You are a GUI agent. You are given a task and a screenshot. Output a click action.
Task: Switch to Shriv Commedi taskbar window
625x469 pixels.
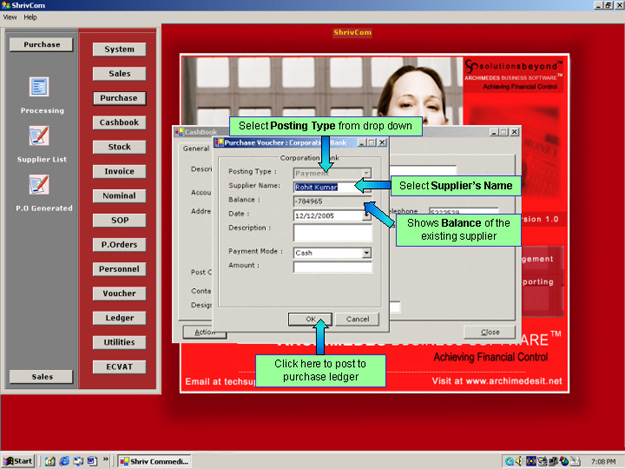pyautogui.click(x=157, y=461)
